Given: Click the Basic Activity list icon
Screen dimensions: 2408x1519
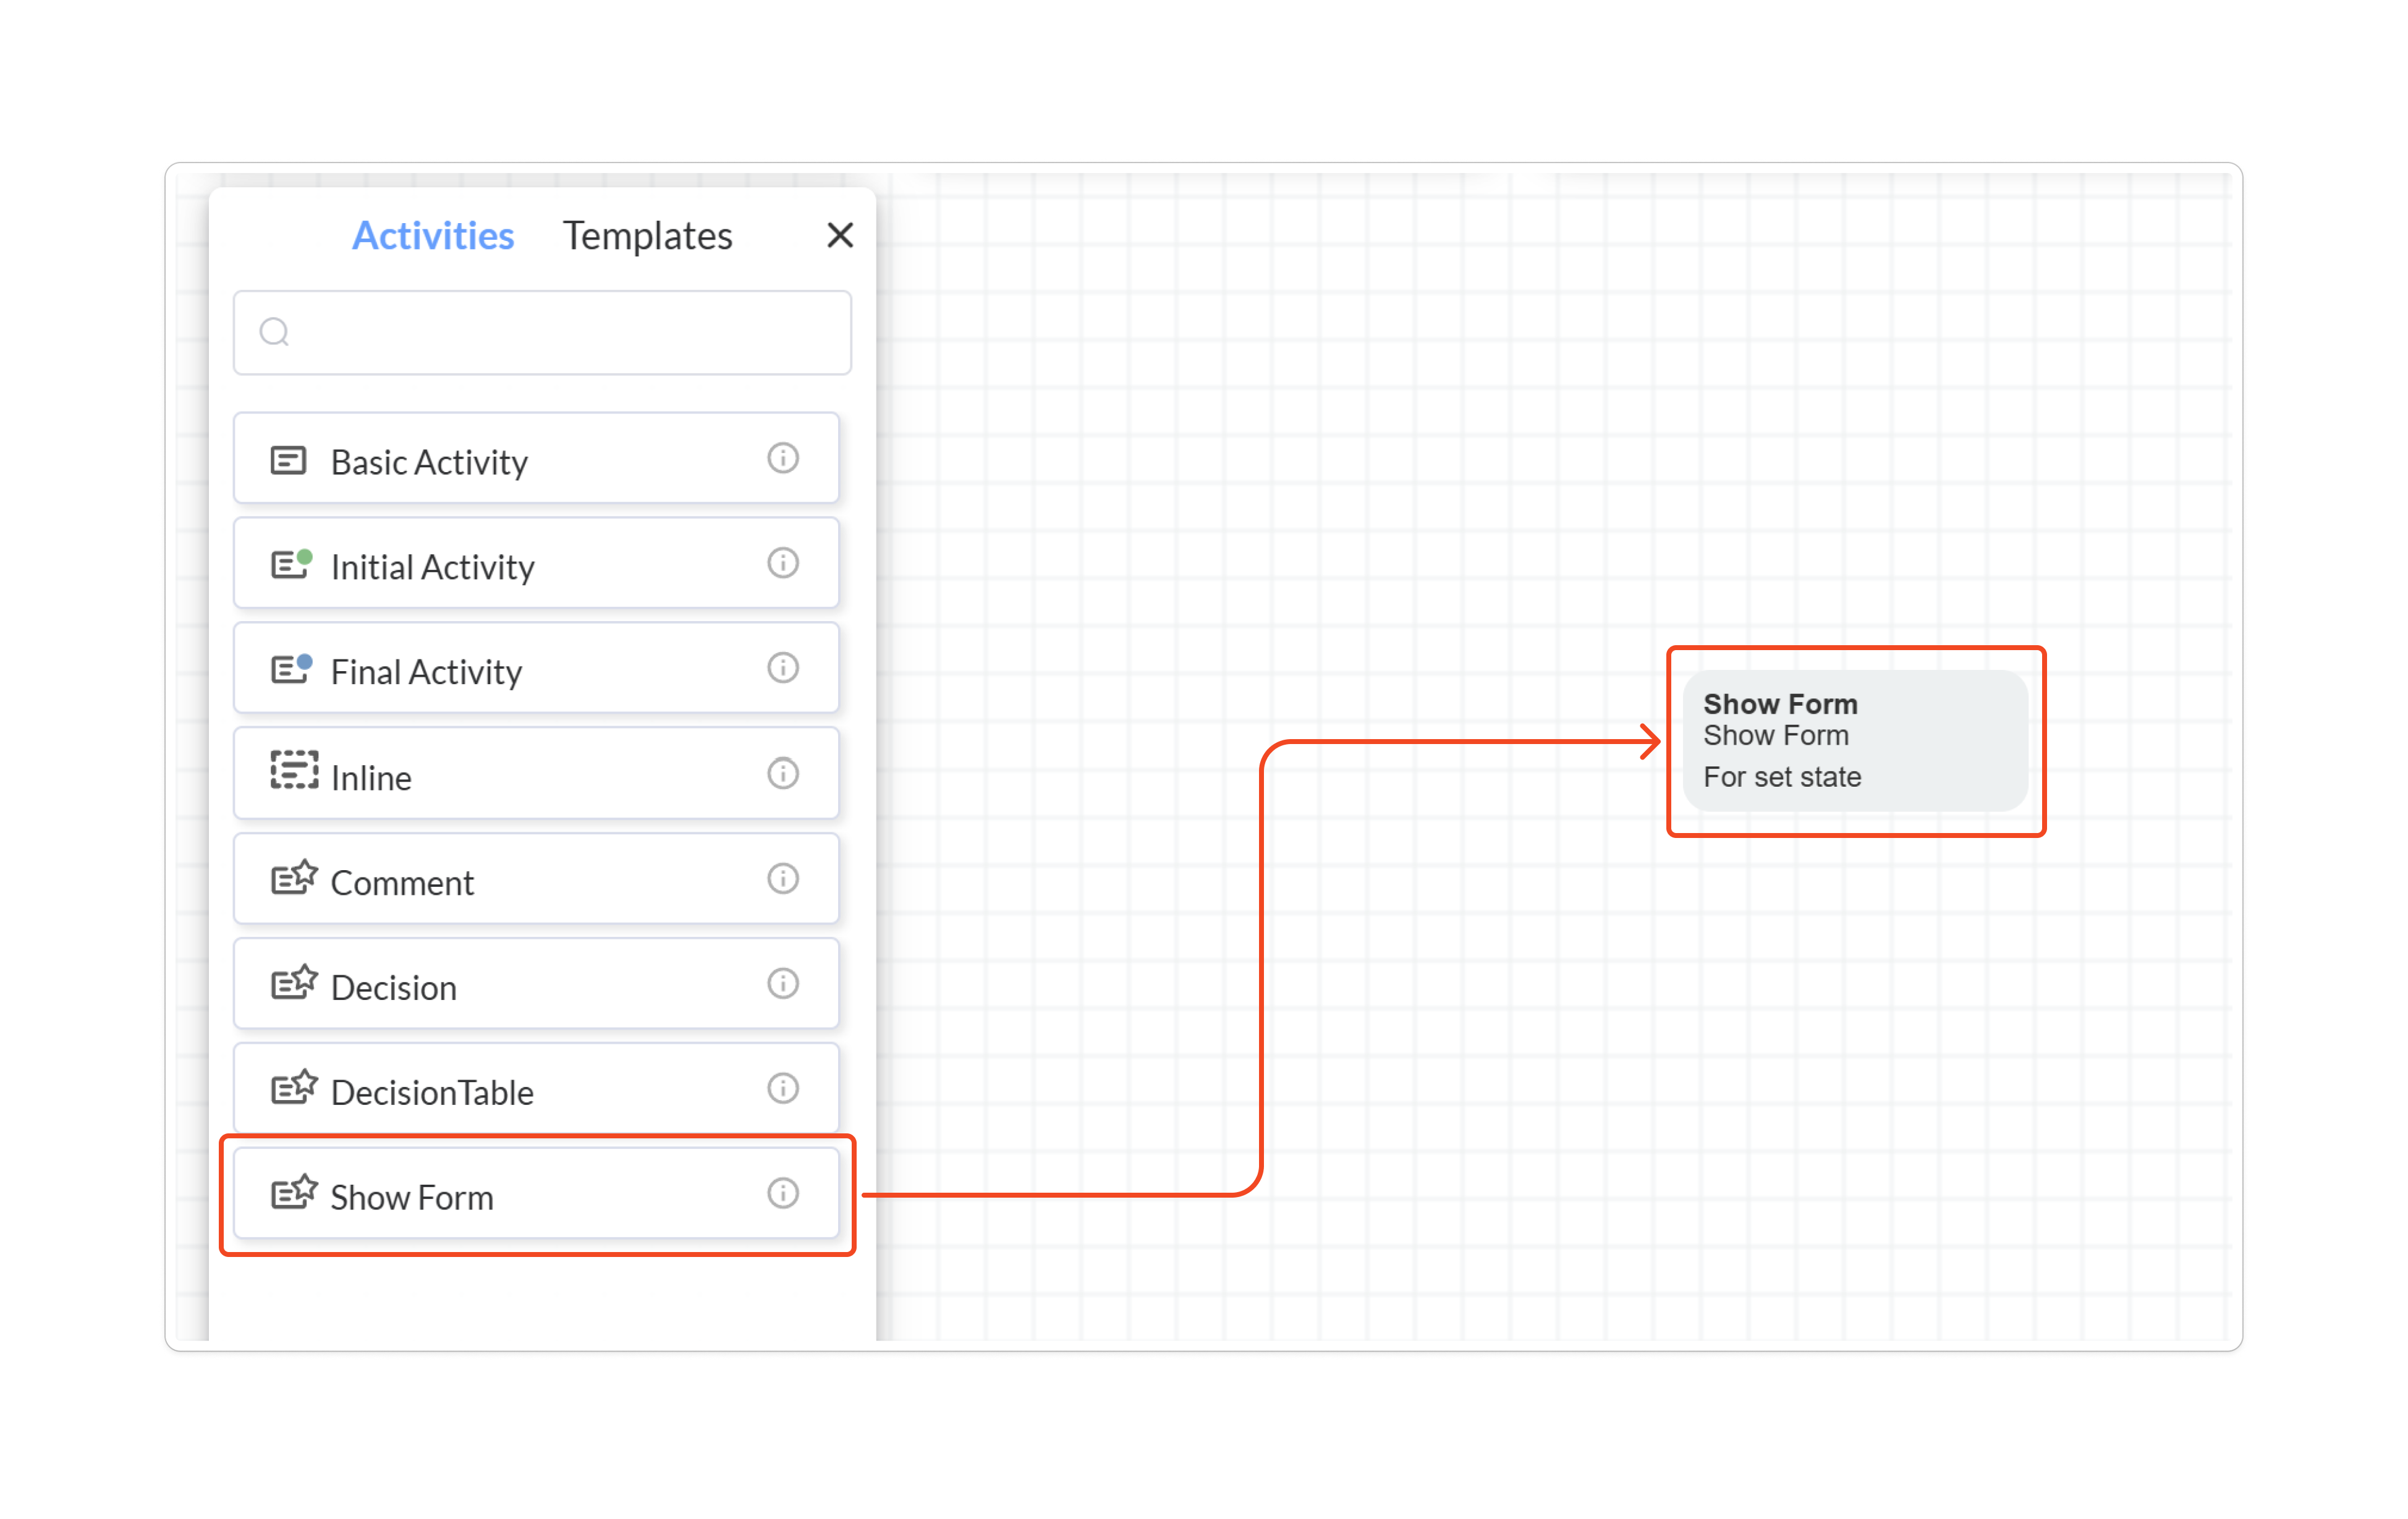Looking at the screenshot, I should pyautogui.click(x=288, y=461).
